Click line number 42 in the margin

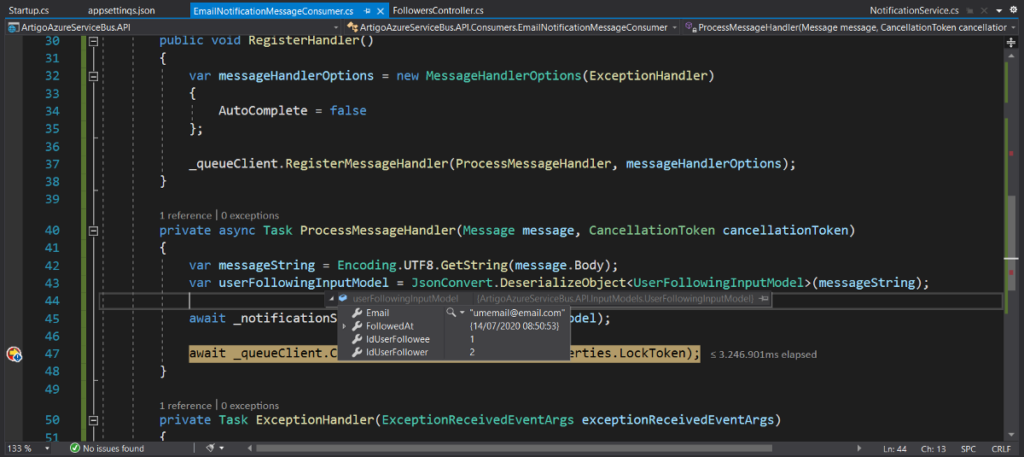(x=50, y=266)
